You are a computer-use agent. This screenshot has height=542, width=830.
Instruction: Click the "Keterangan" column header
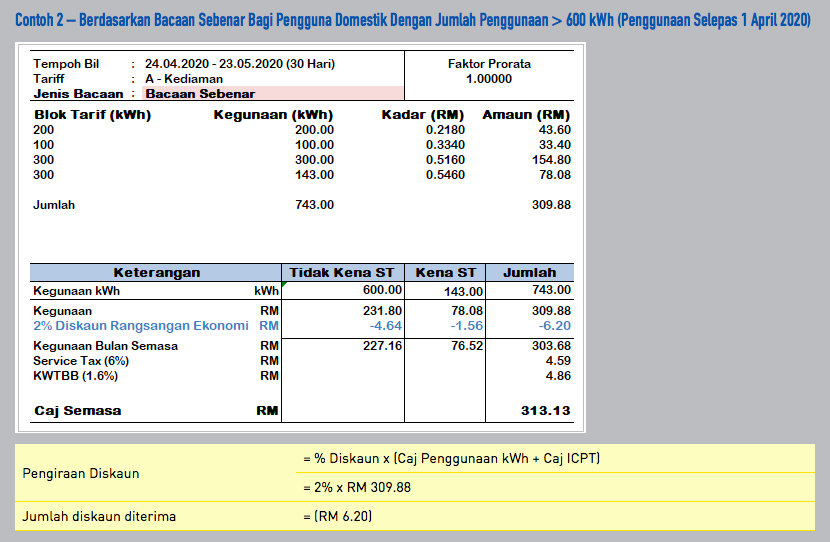[x=156, y=272]
